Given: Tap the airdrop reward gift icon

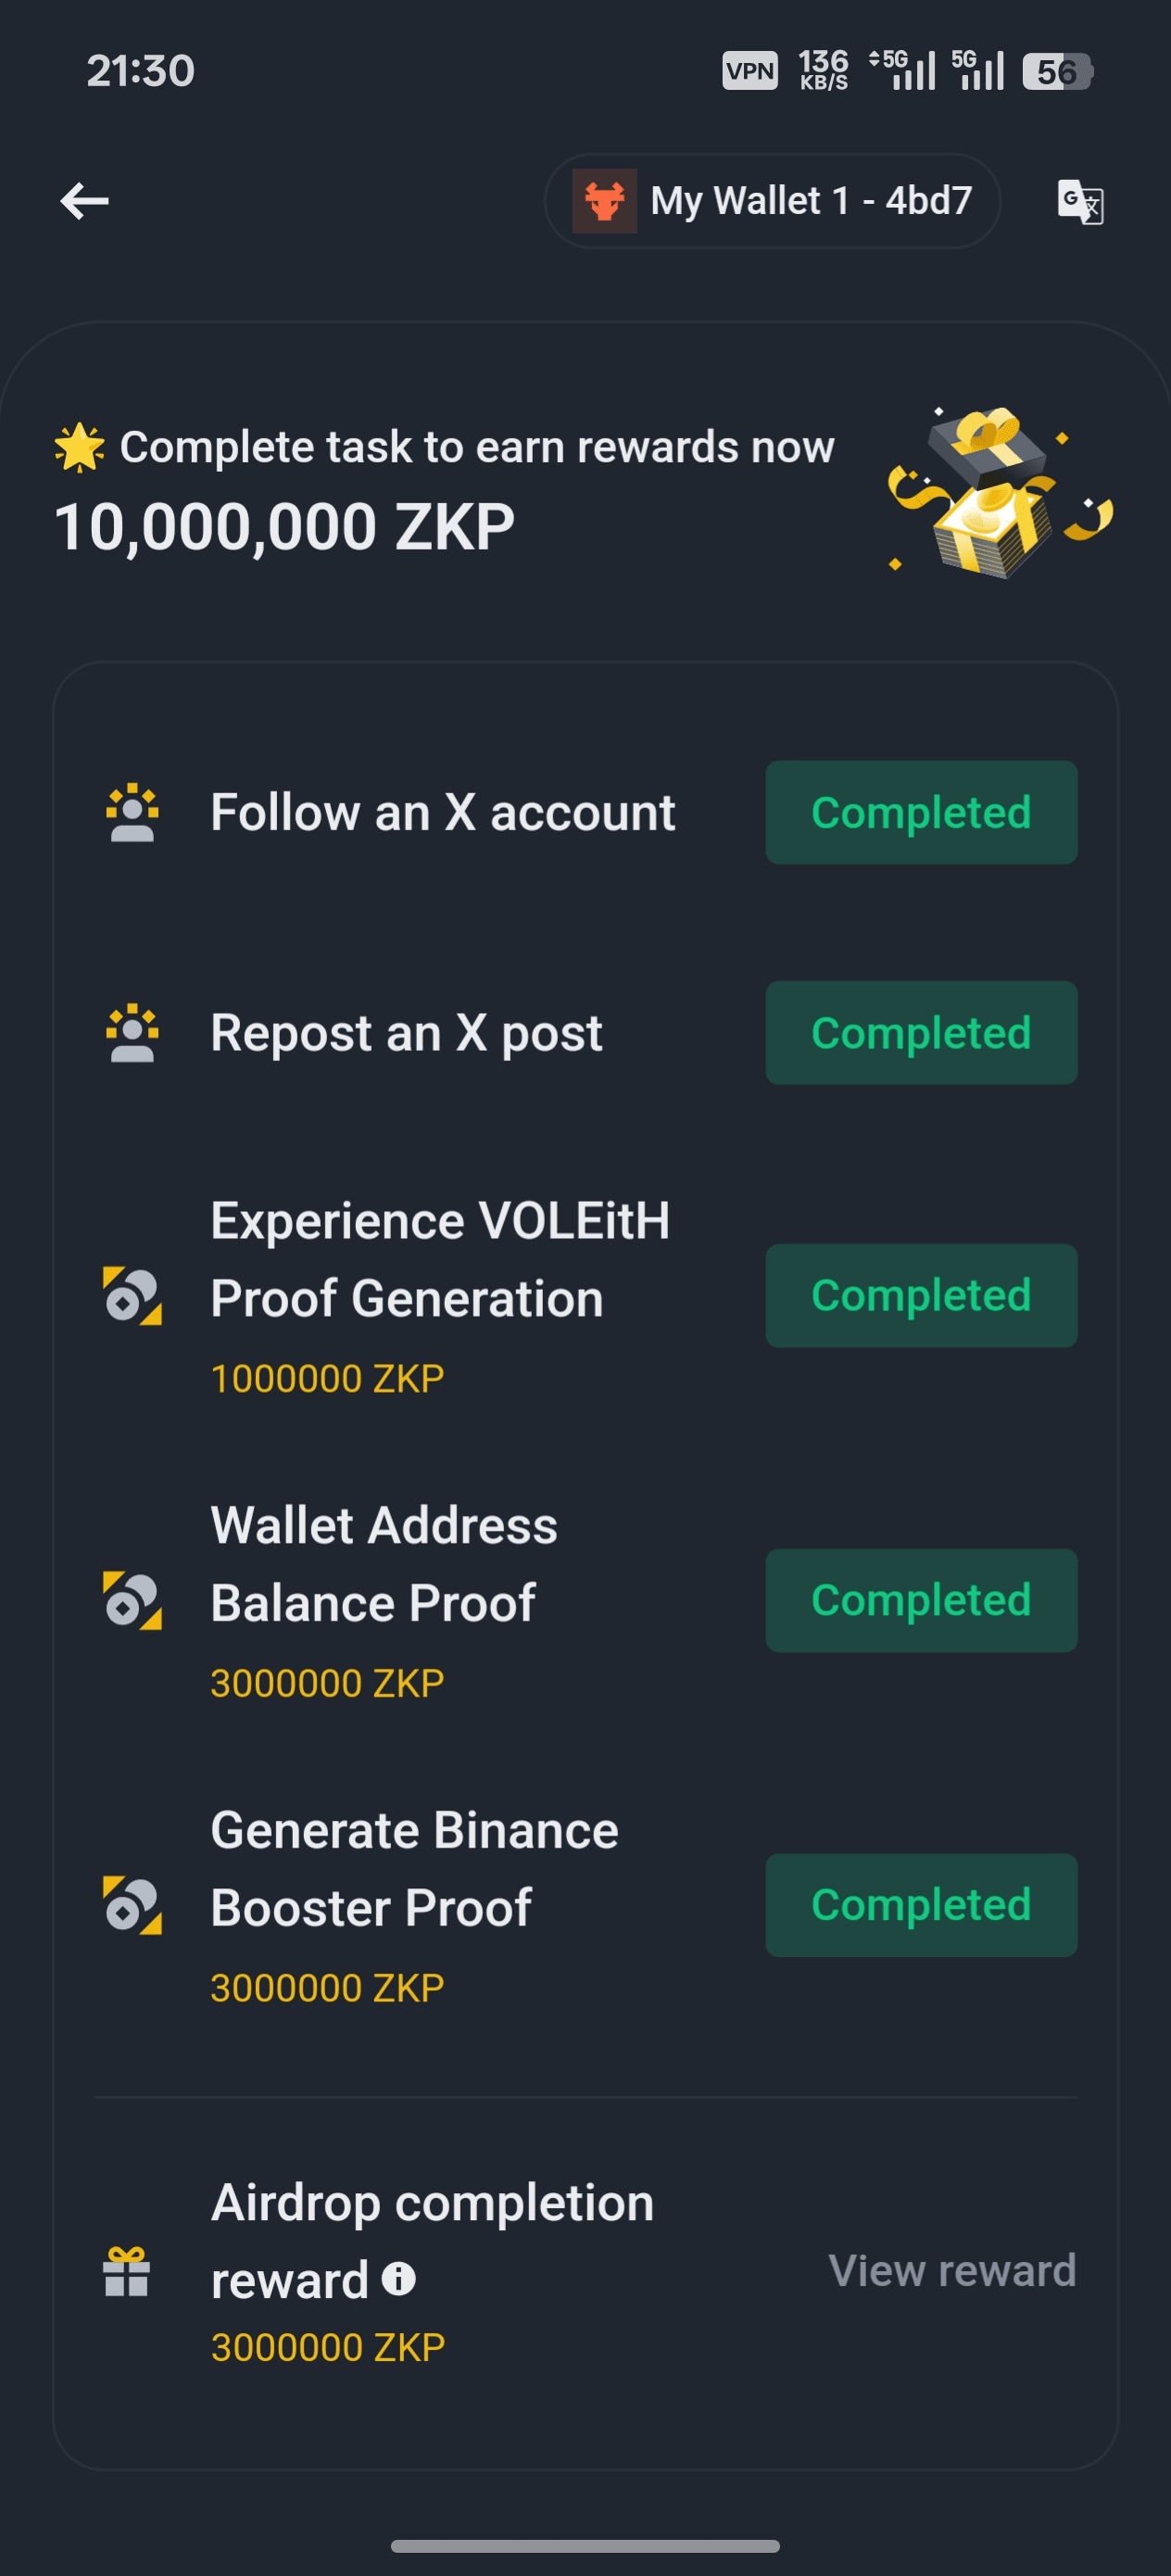Looking at the screenshot, I should (x=127, y=2271).
